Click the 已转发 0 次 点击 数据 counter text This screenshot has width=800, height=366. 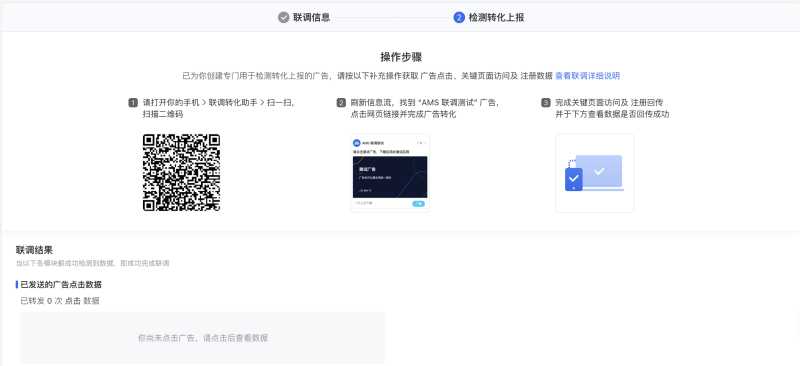pyautogui.click(x=60, y=301)
